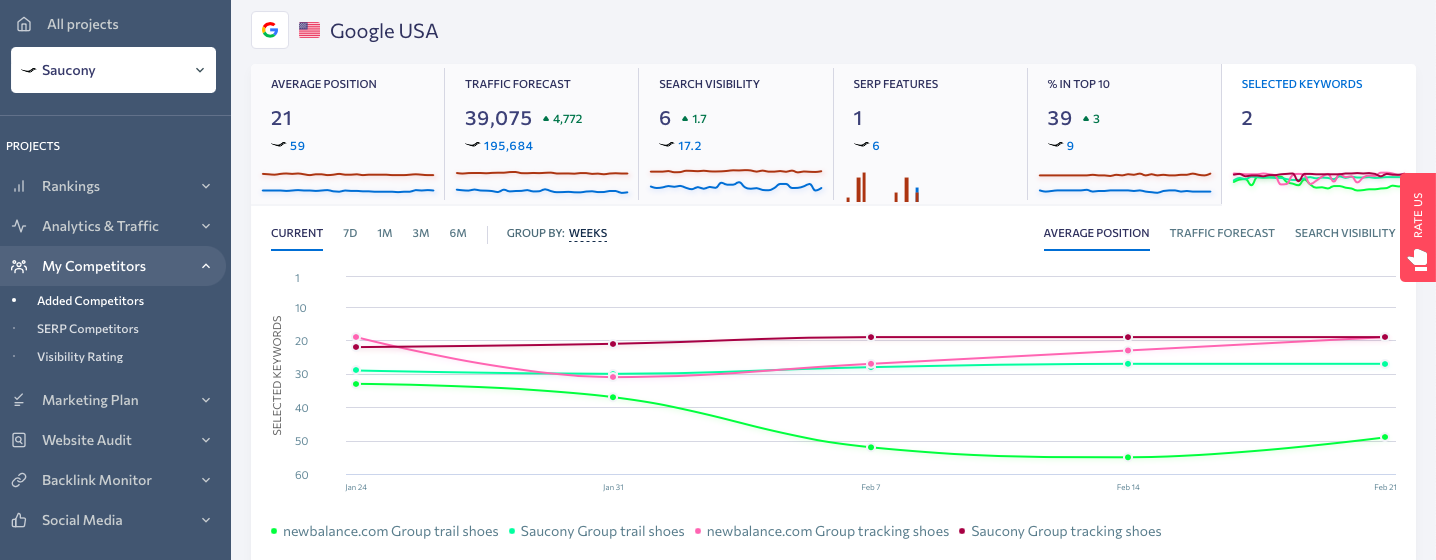Select the CURRENT period tab

coord(297,233)
